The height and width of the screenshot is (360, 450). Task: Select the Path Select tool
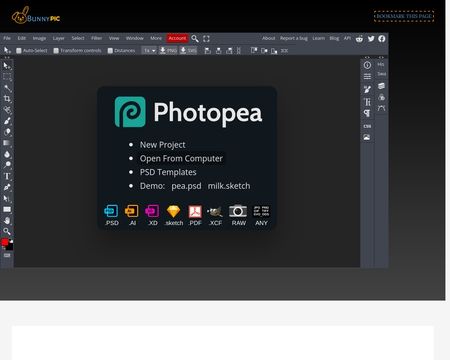point(7,198)
